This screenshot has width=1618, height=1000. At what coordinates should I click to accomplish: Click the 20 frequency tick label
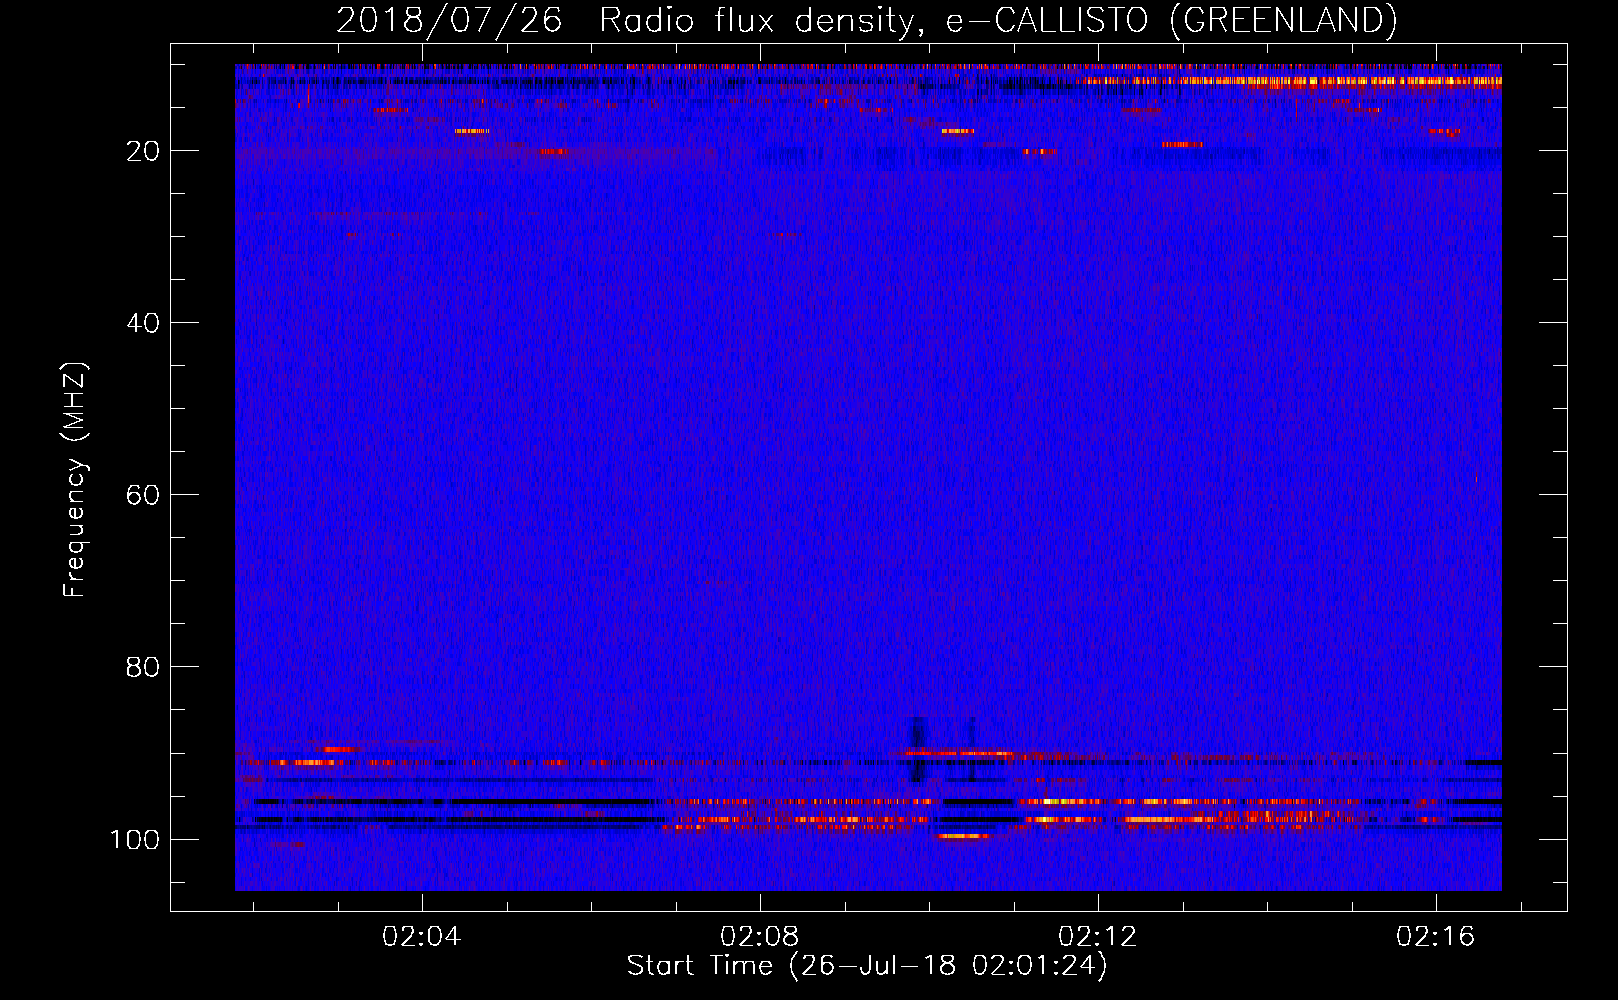144,151
